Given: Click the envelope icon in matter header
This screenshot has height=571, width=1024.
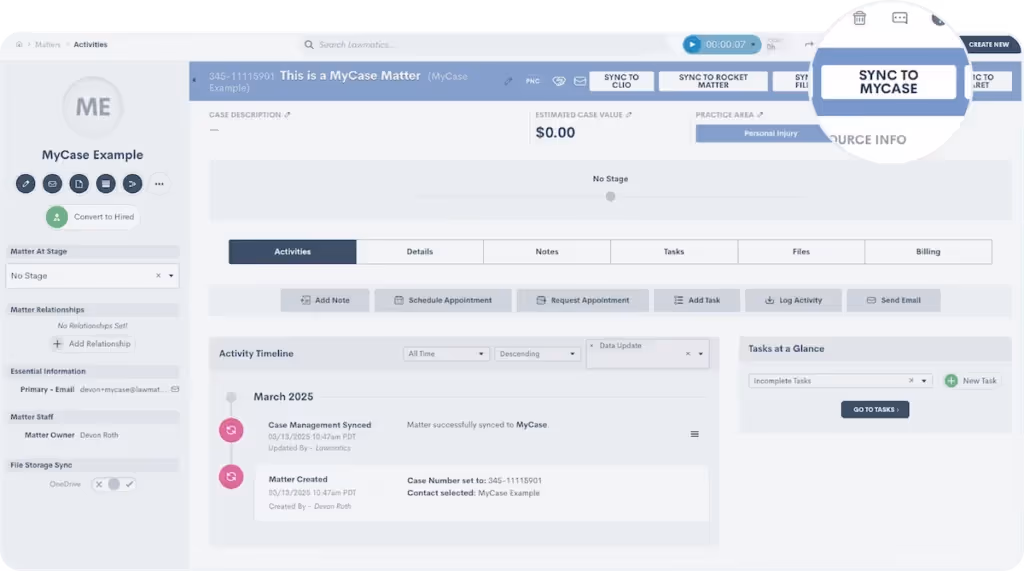Looking at the screenshot, I should 580,81.
